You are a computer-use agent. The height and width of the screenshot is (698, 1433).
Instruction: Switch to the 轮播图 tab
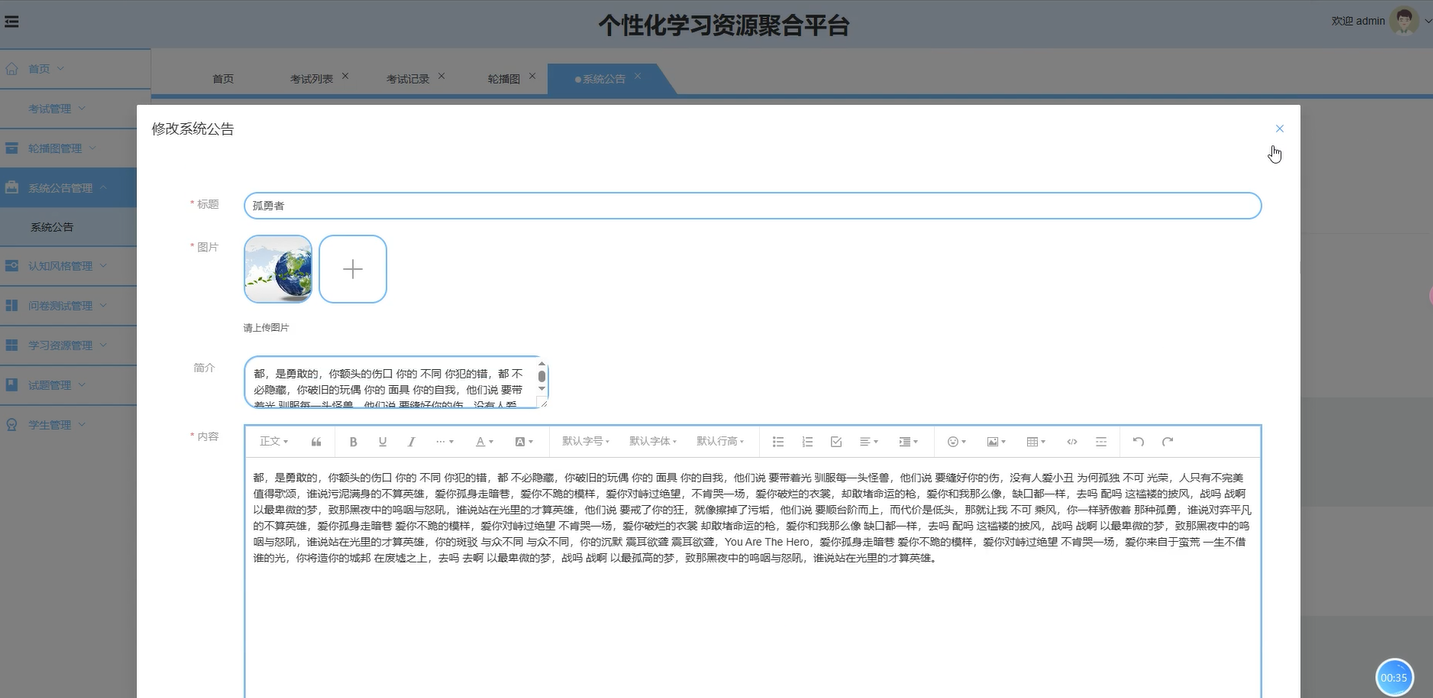[505, 77]
